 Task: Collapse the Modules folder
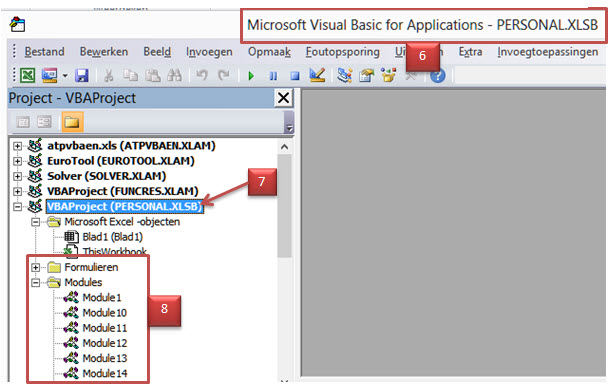pyautogui.click(x=35, y=282)
